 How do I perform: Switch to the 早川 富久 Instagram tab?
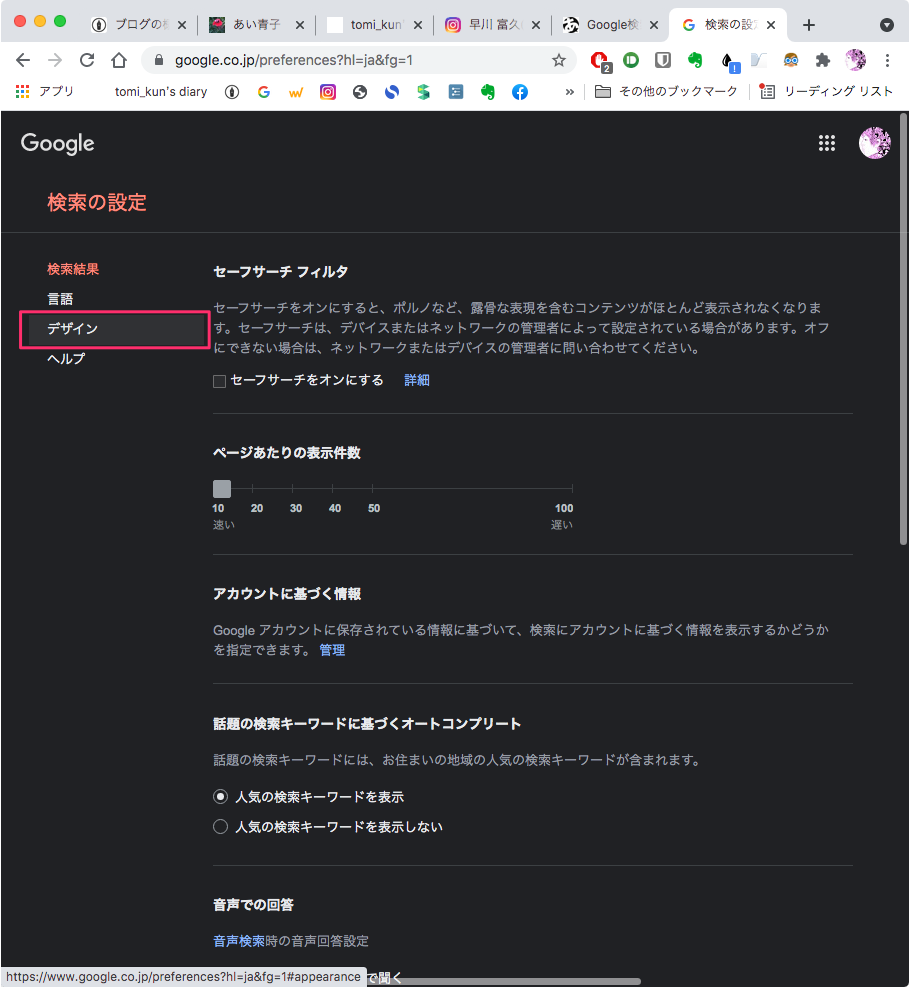[485, 25]
